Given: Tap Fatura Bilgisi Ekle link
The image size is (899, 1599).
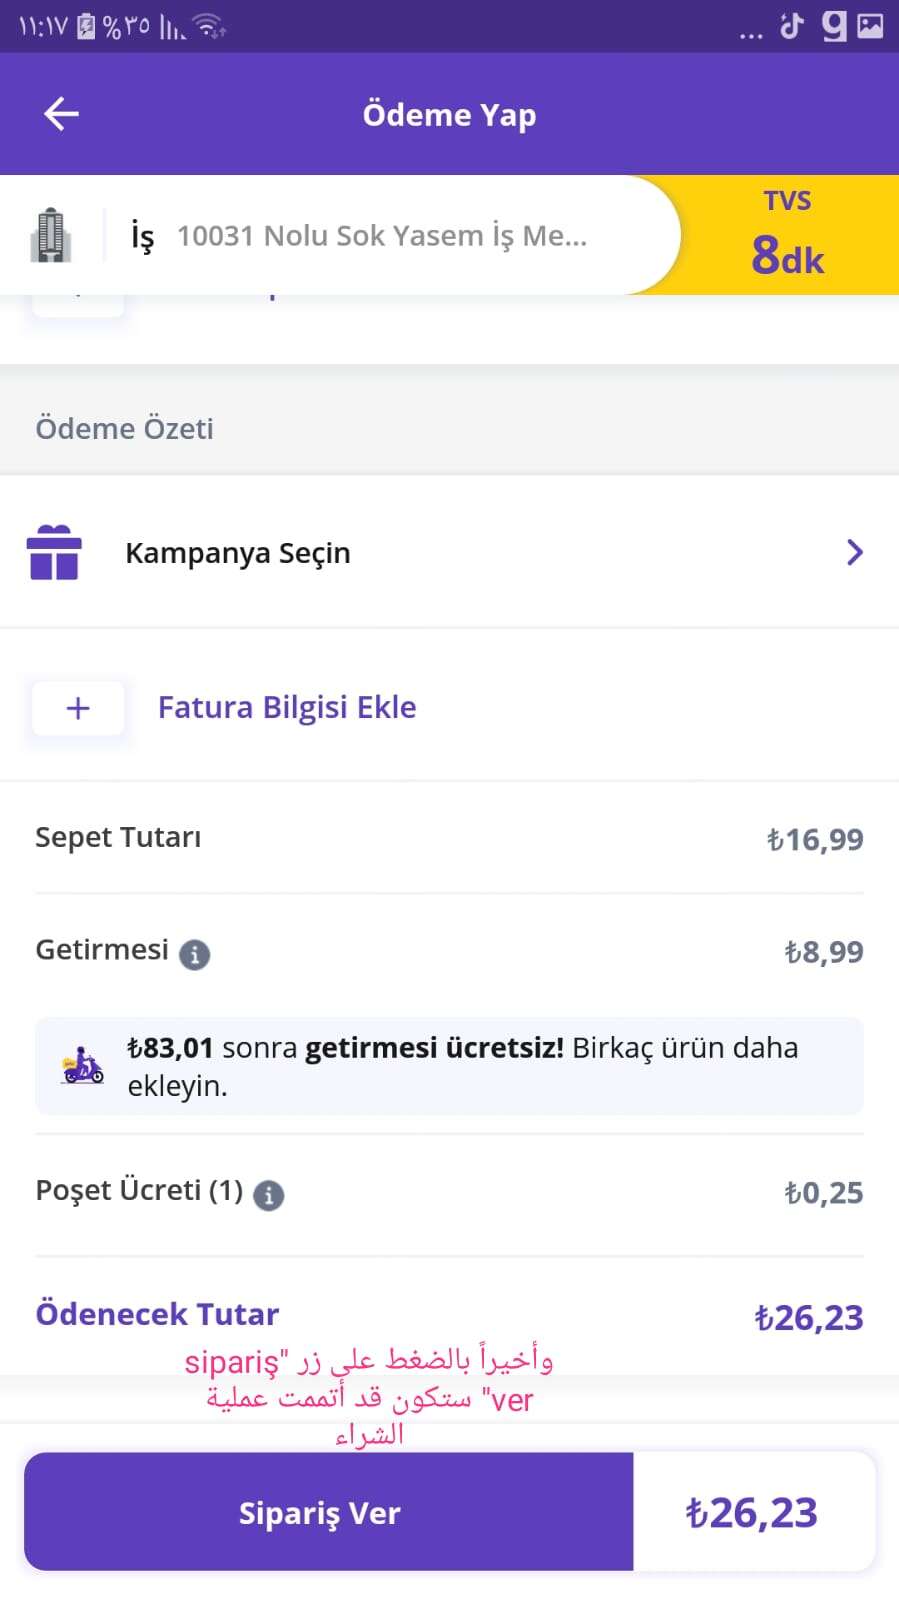Looking at the screenshot, I should click(x=287, y=708).
